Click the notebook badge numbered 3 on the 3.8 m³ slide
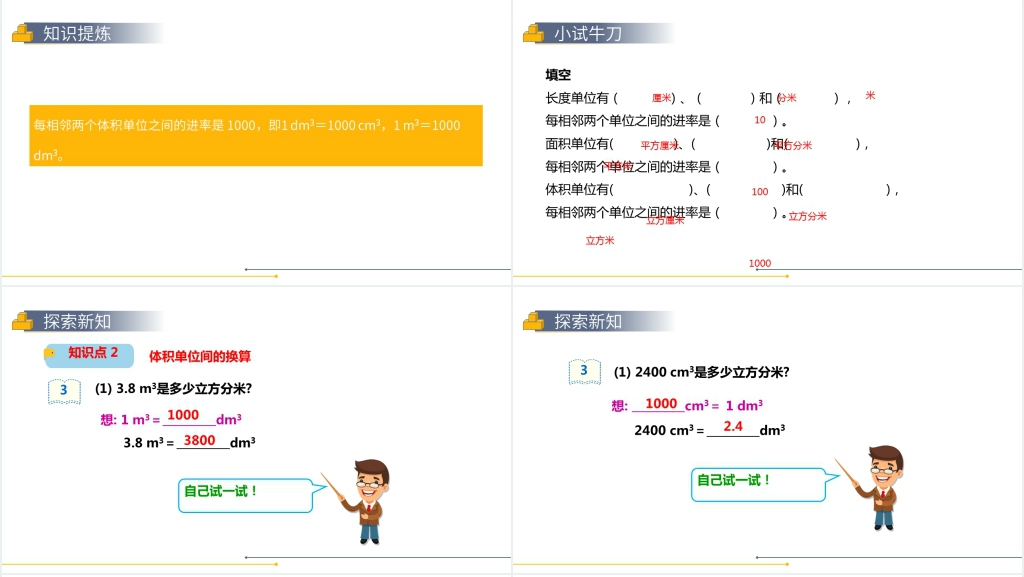 point(63,391)
